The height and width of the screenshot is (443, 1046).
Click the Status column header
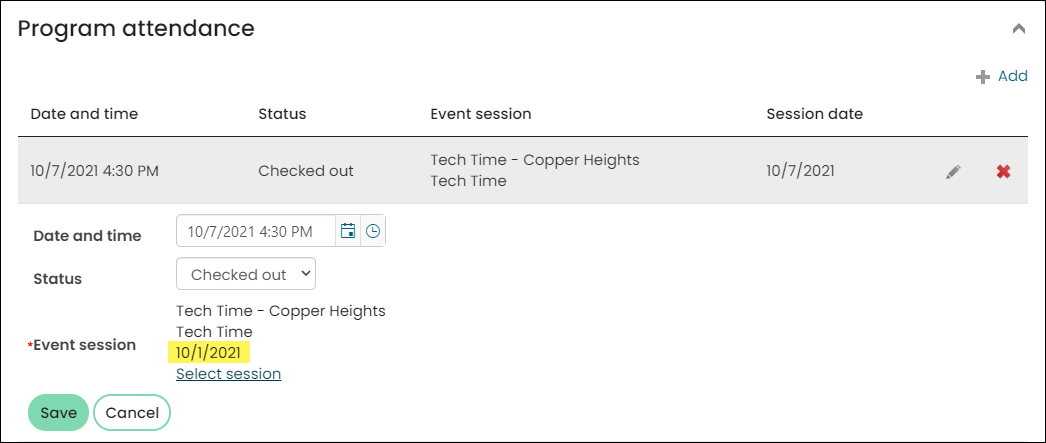pyautogui.click(x=282, y=114)
